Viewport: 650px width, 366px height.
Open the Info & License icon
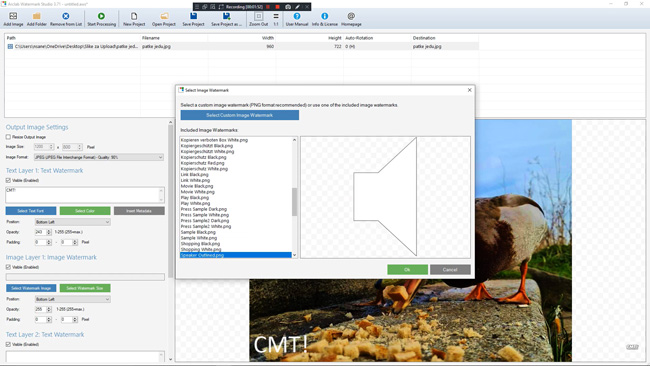325,16
